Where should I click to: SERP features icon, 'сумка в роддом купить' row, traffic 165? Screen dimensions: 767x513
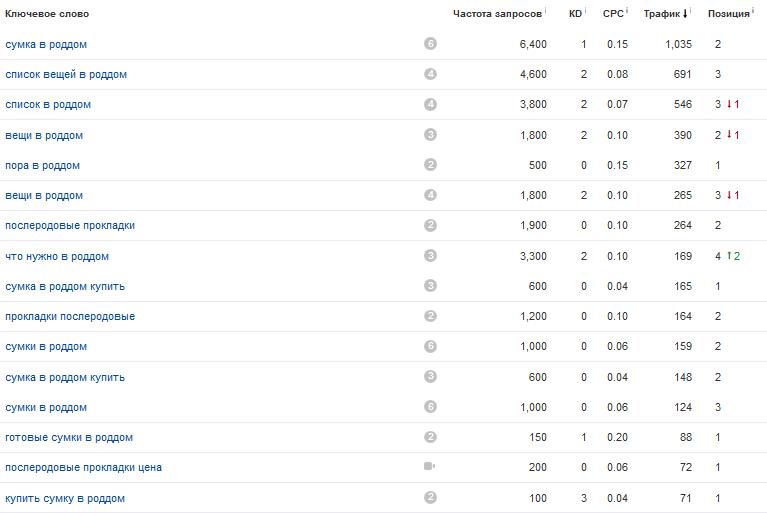coord(430,286)
